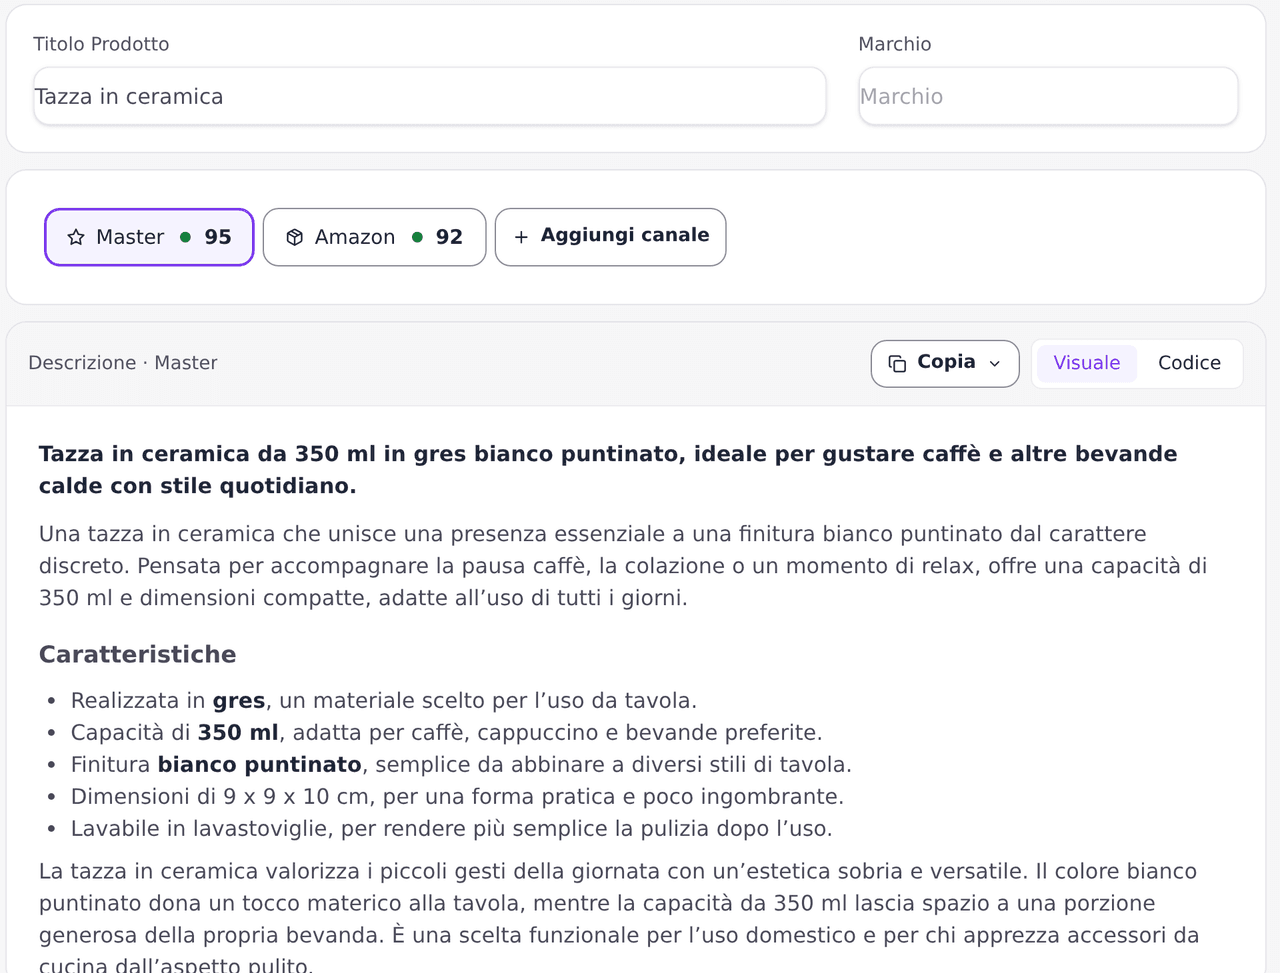Click the star icon on Master channel

click(76, 237)
